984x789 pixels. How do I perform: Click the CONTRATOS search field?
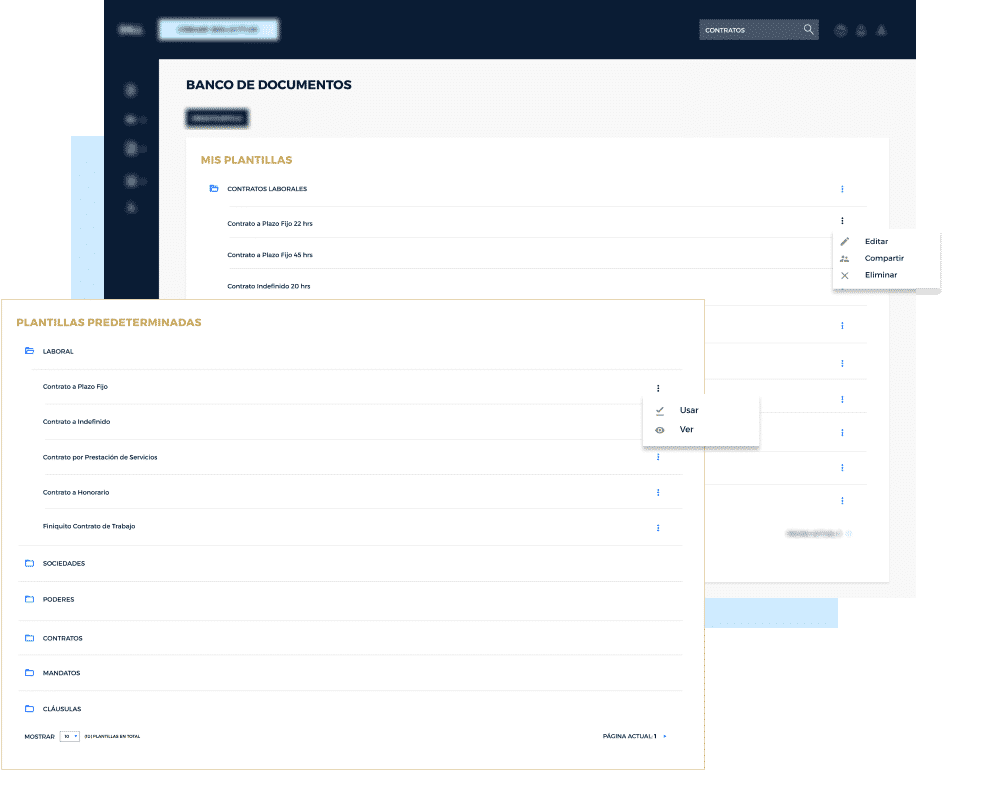coord(759,30)
